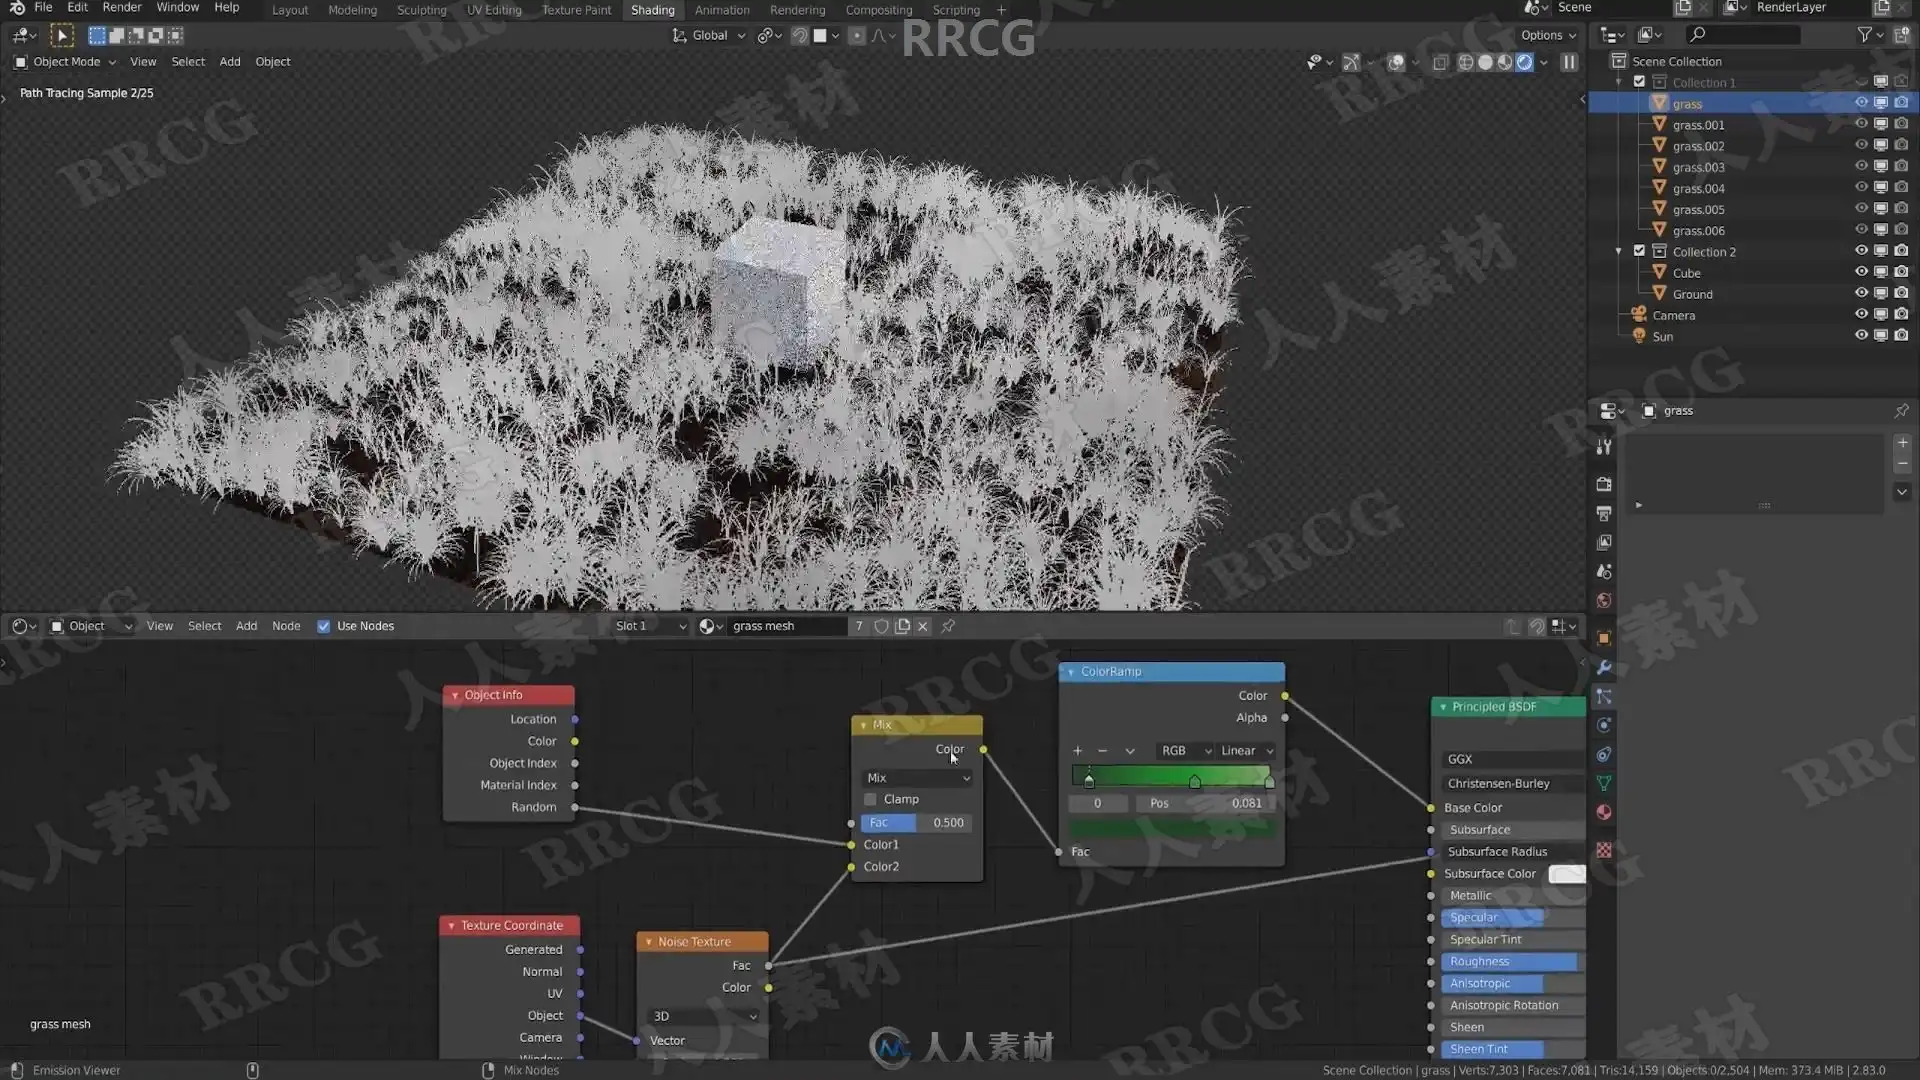The width and height of the screenshot is (1920, 1080).
Task: Pause the viewport render preview
Action: pos(1569,62)
